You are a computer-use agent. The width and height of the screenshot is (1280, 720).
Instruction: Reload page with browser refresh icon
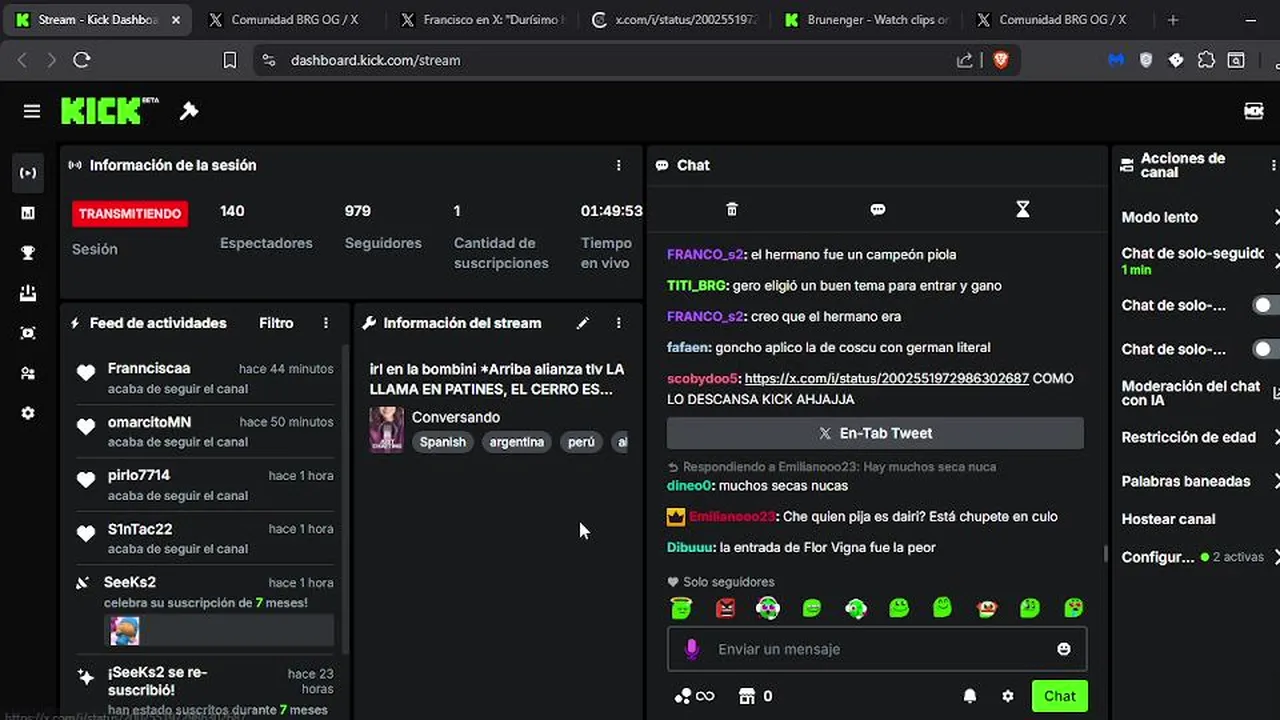(82, 60)
